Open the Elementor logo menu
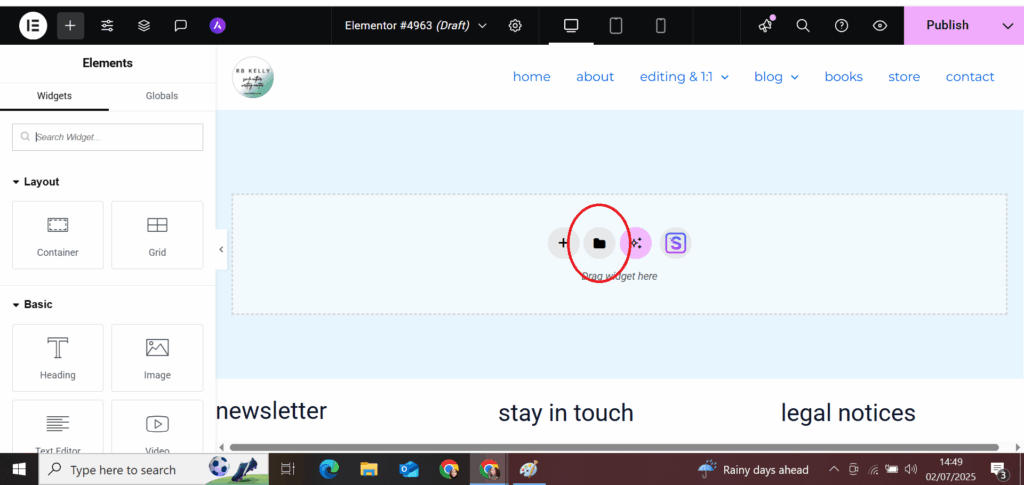This screenshot has height=485, width=1024. tap(32, 25)
